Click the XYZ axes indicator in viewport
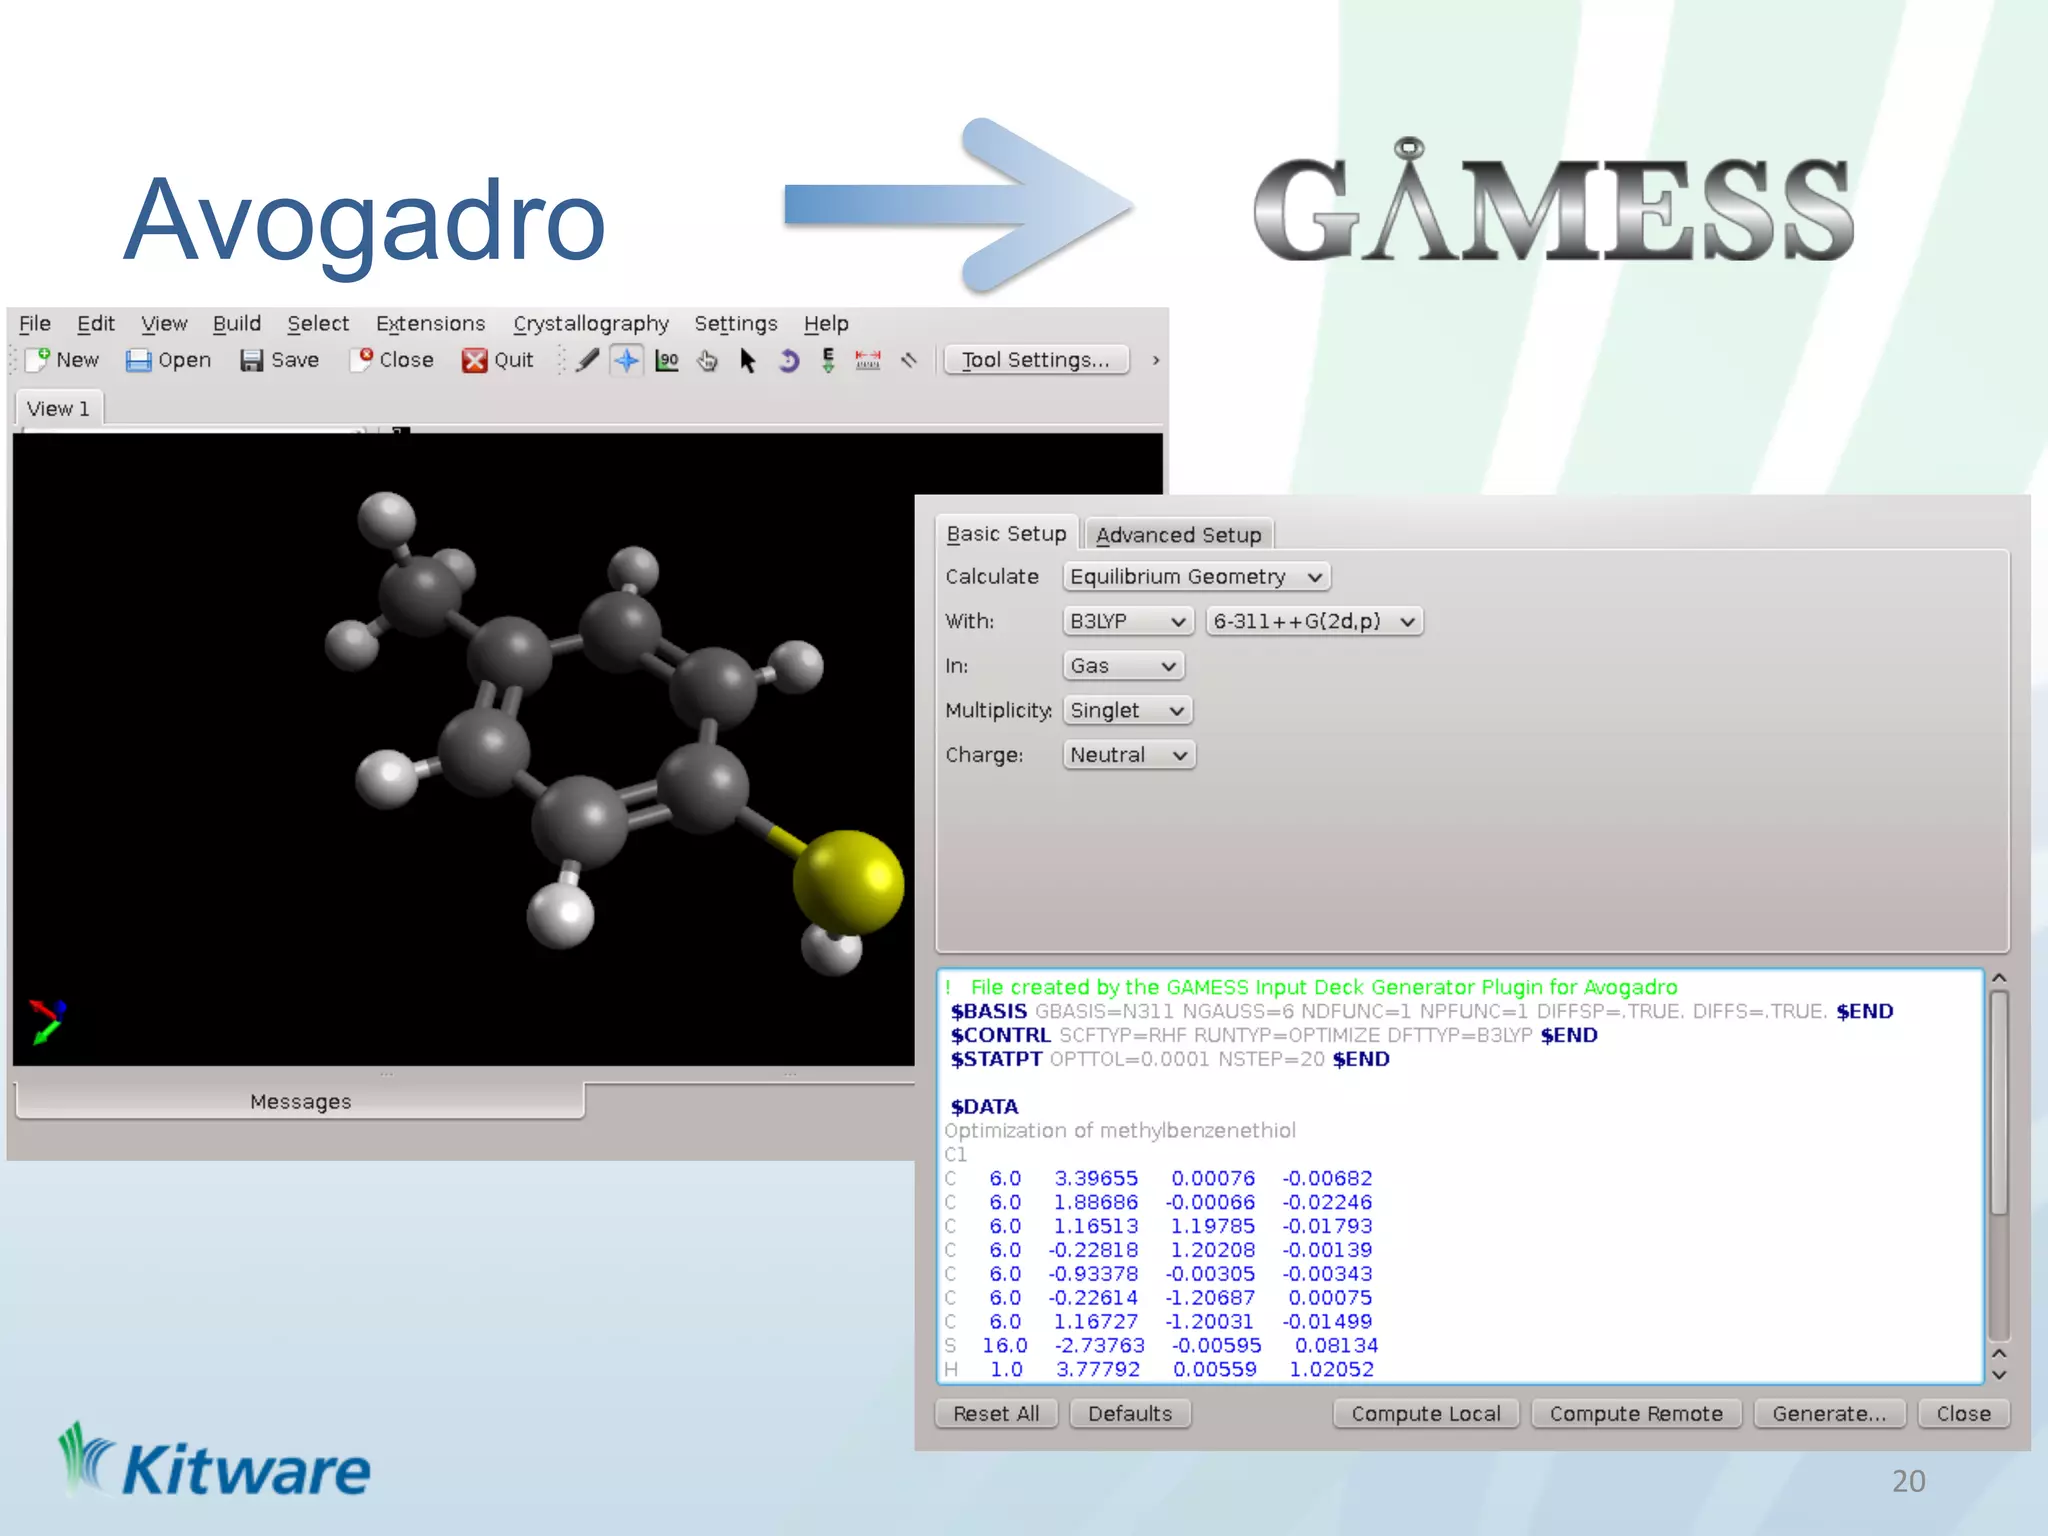Image resolution: width=2048 pixels, height=1536 pixels. tap(47, 1021)
